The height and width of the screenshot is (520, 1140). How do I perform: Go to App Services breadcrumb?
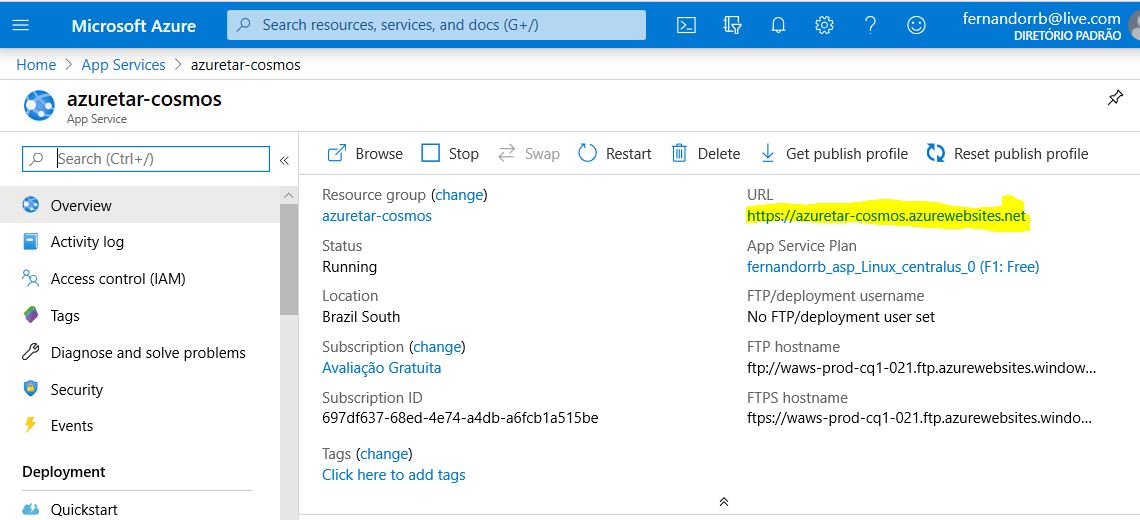click(x=124, y=65)
